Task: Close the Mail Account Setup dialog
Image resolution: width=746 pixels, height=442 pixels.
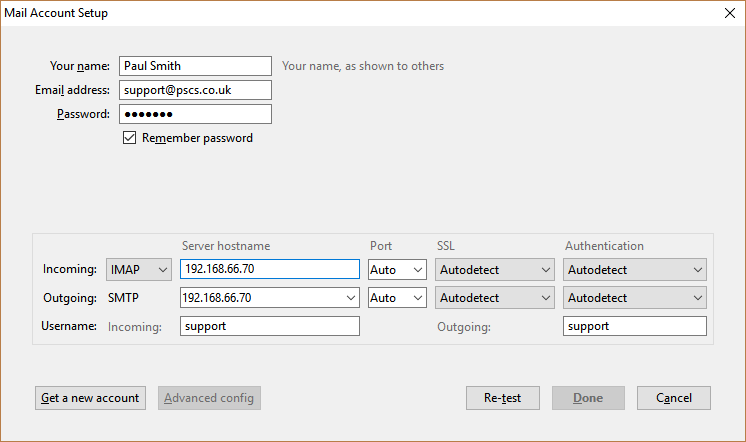Action: [x=730, y=13]
